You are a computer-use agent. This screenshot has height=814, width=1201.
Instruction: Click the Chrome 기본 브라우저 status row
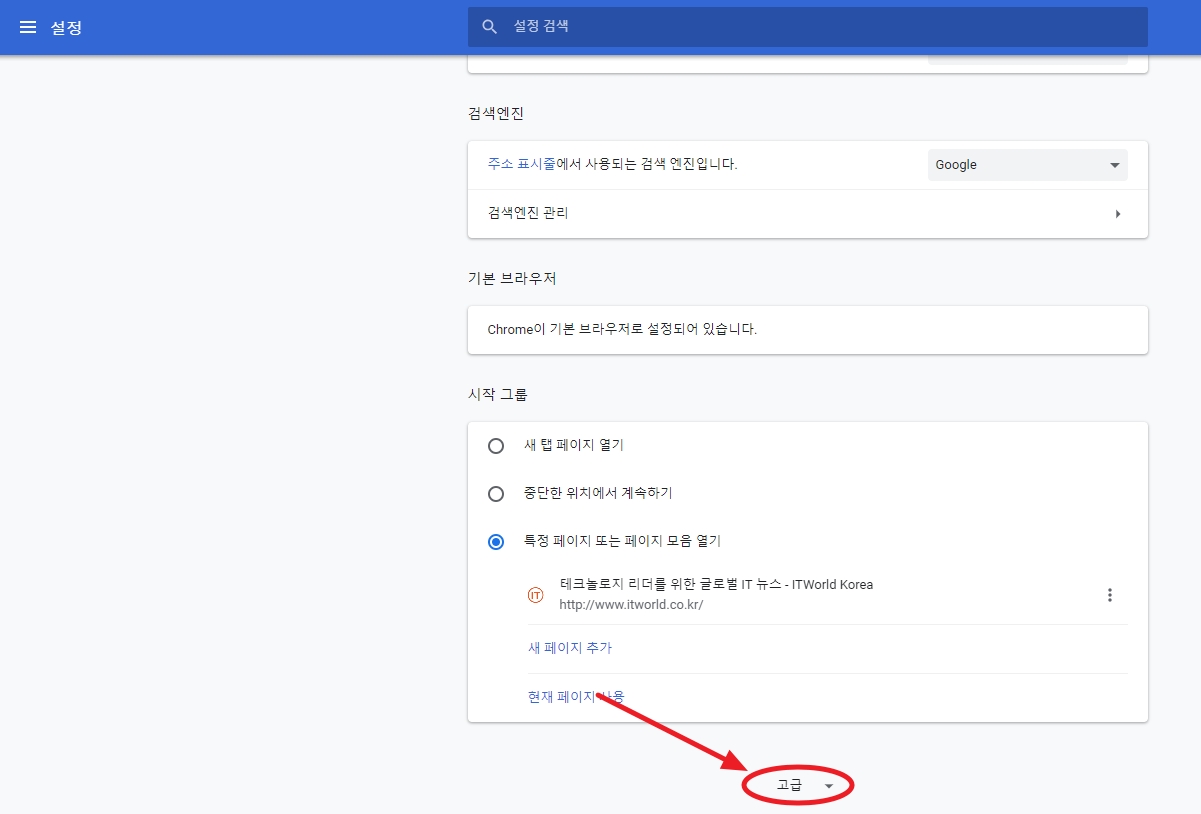pos(807,329)
